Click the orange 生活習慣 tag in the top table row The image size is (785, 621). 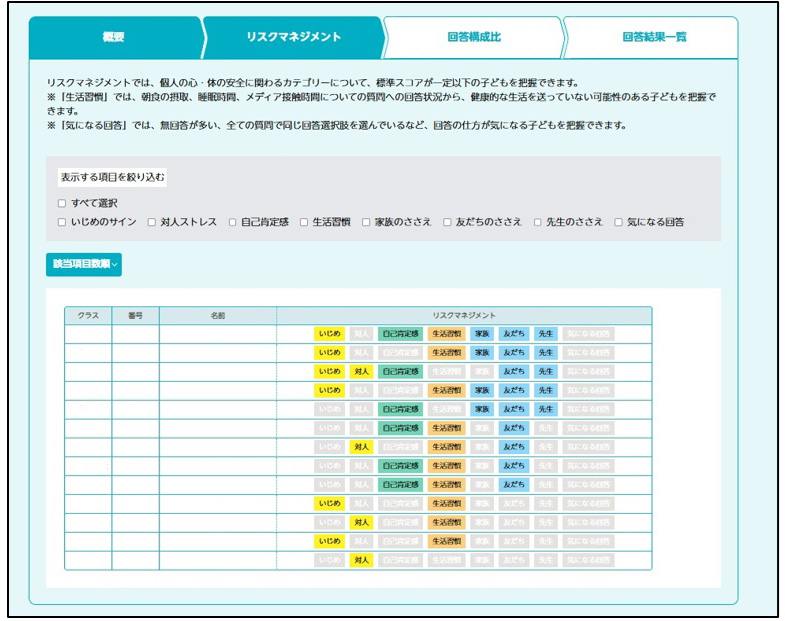tap(447, 334)
